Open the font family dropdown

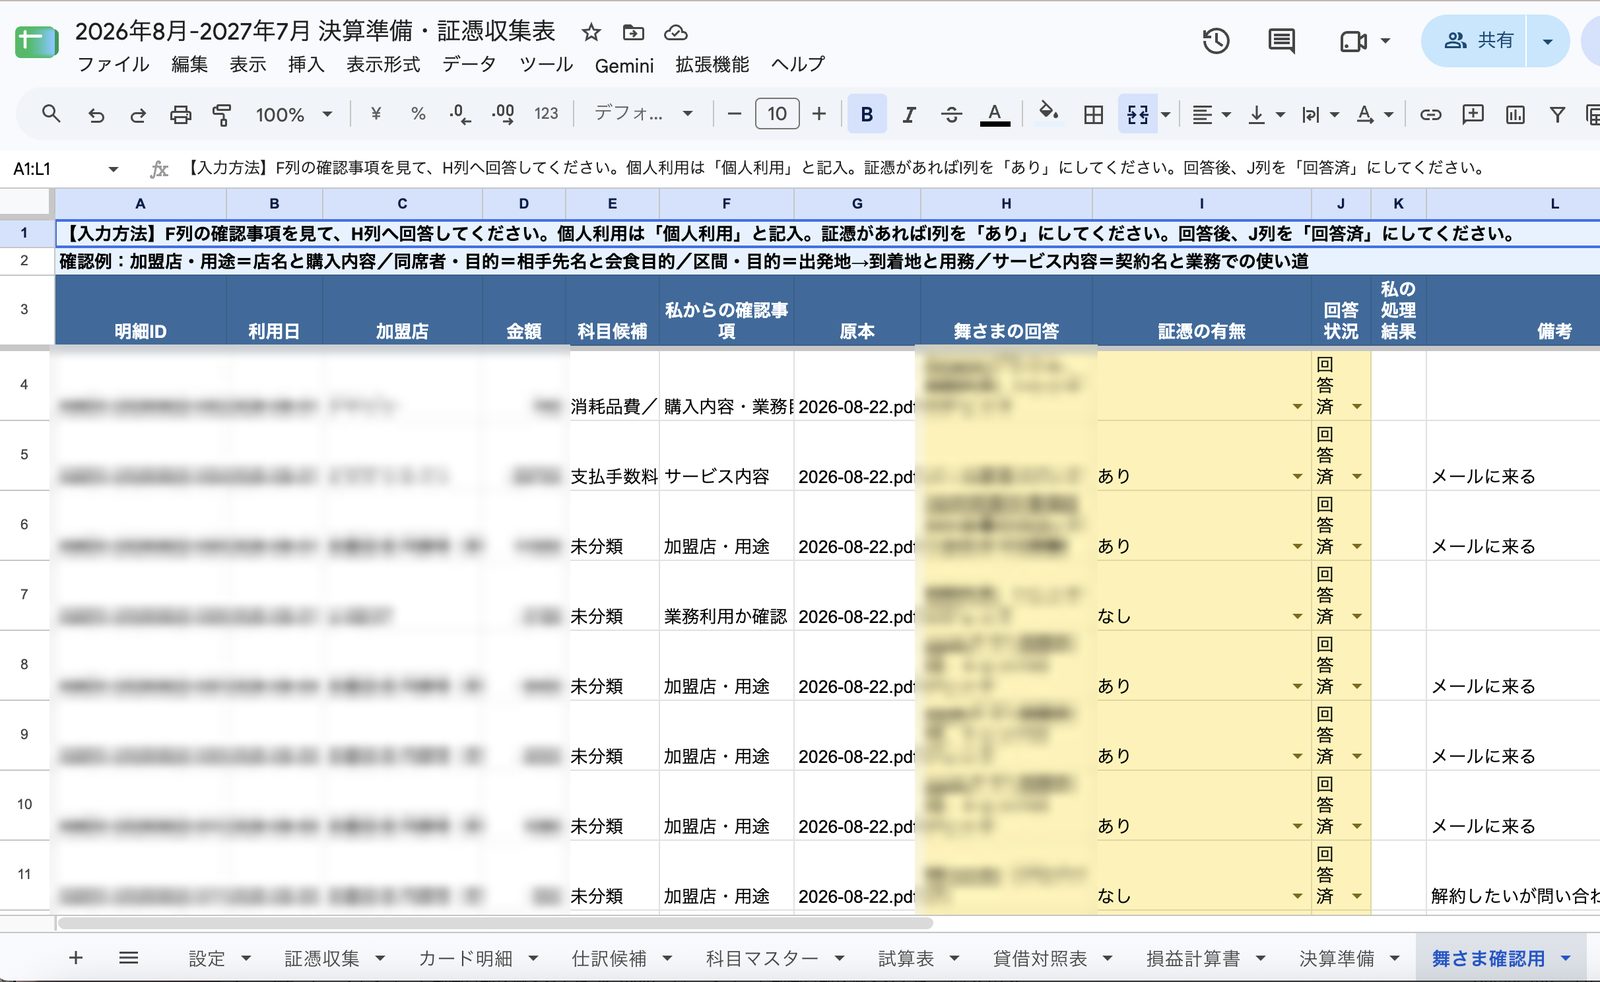643,114
